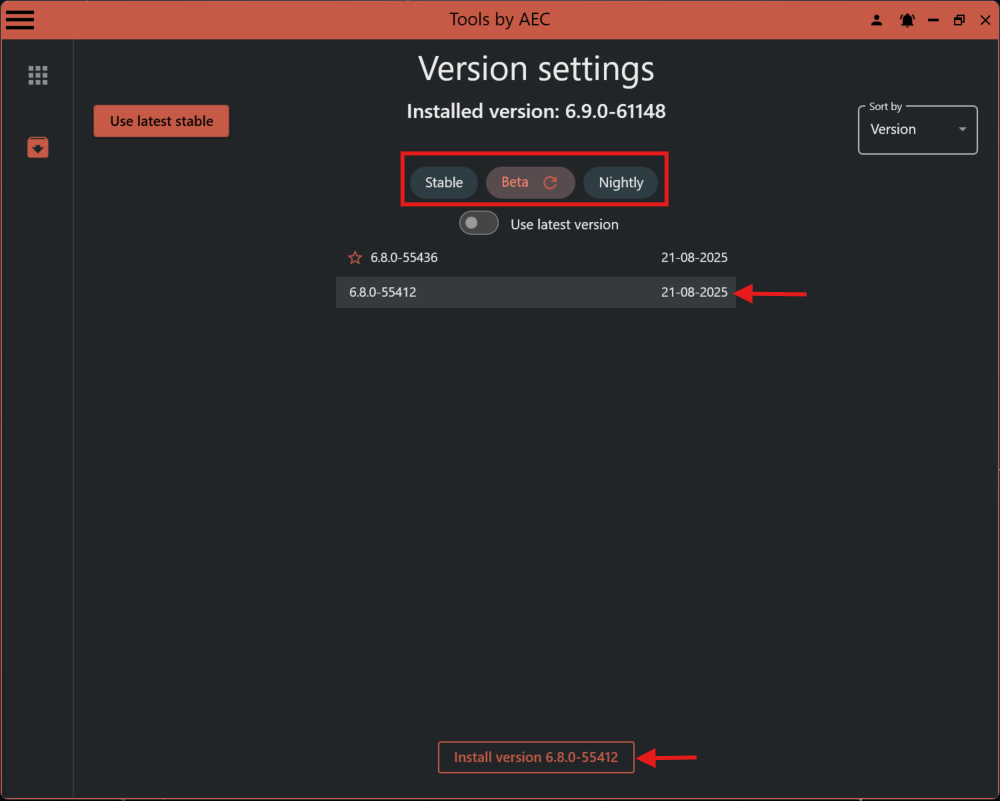Open the notifications bell icon
Viewport: 1000px width, 801px height.
907,19
